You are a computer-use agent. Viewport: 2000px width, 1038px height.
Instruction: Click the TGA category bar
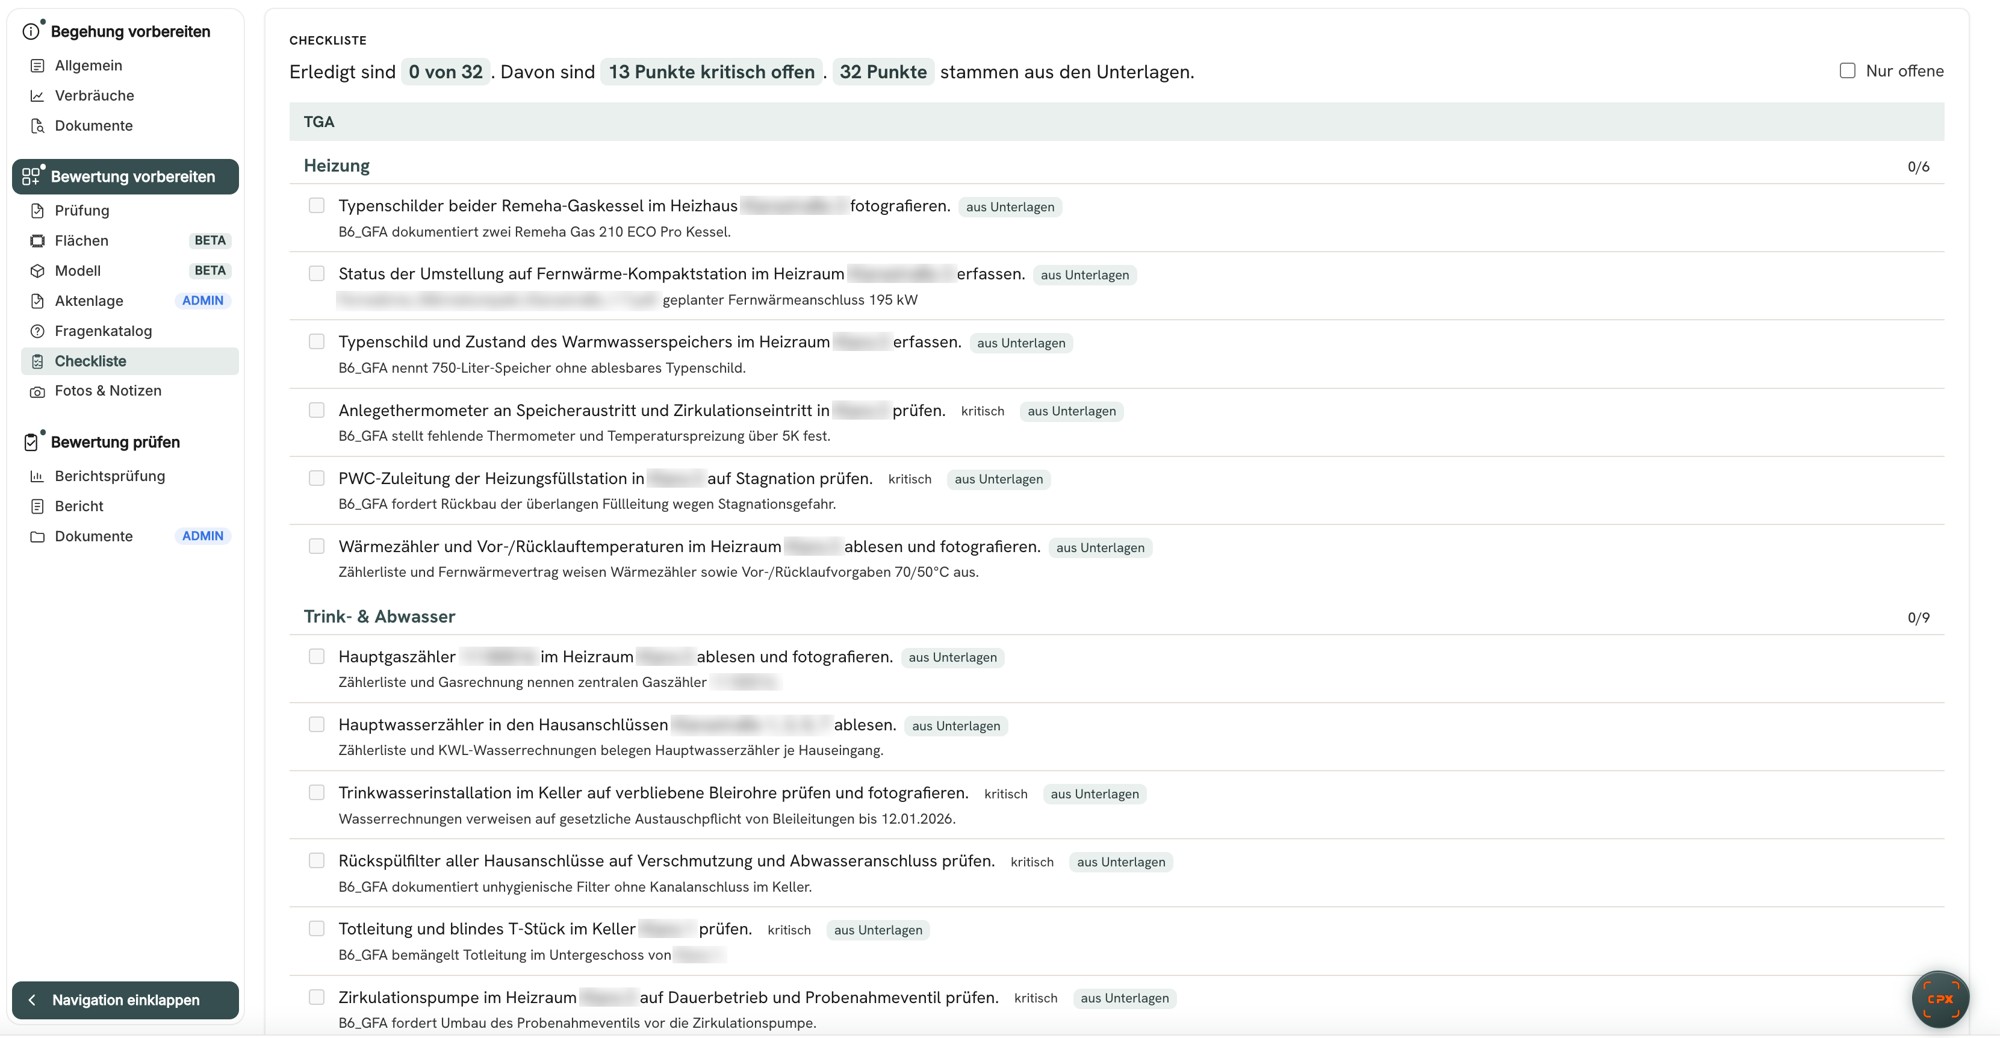click(x=1116, y=122)
